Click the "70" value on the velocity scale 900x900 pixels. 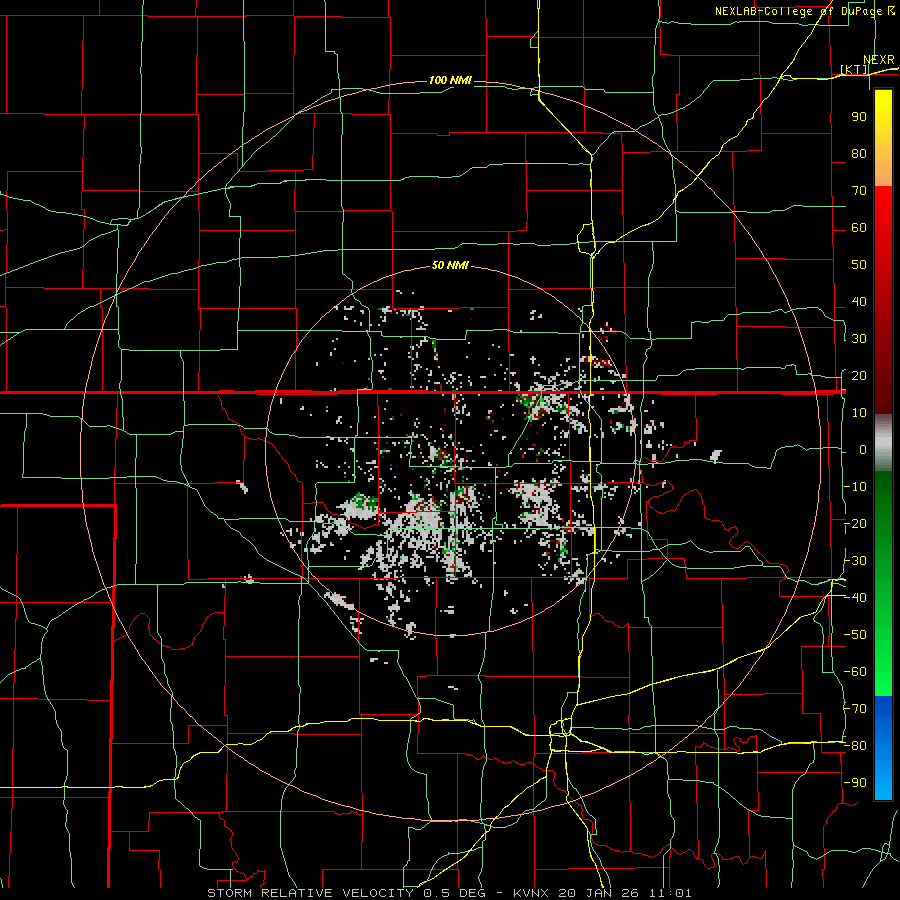coord(859,191)
